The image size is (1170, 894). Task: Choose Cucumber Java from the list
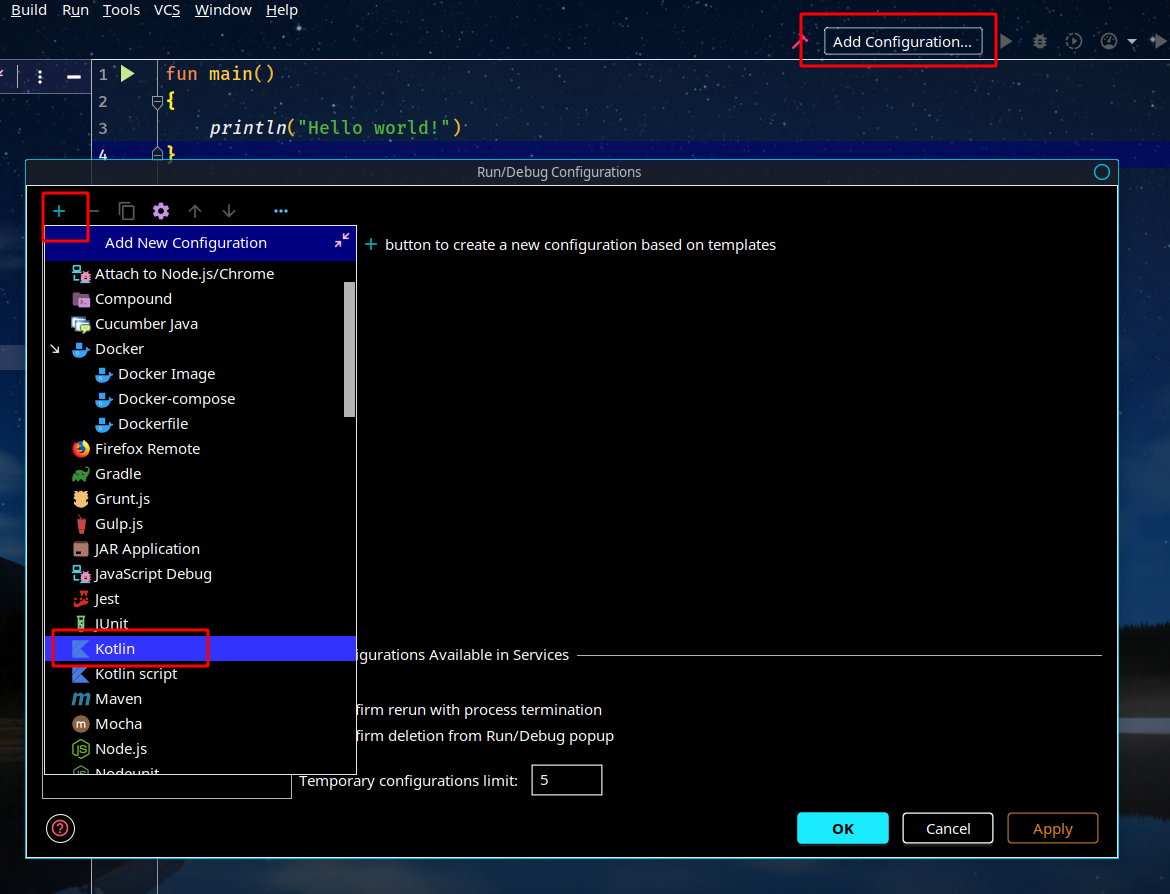200,324
